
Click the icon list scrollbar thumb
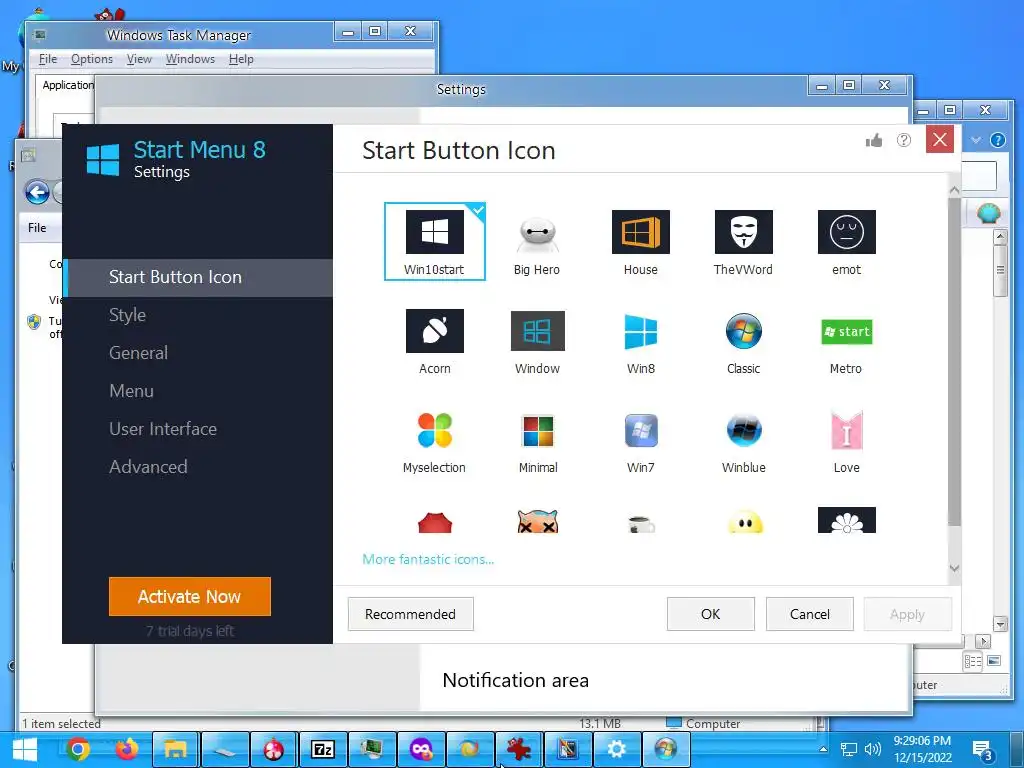(x=954, y=360)
